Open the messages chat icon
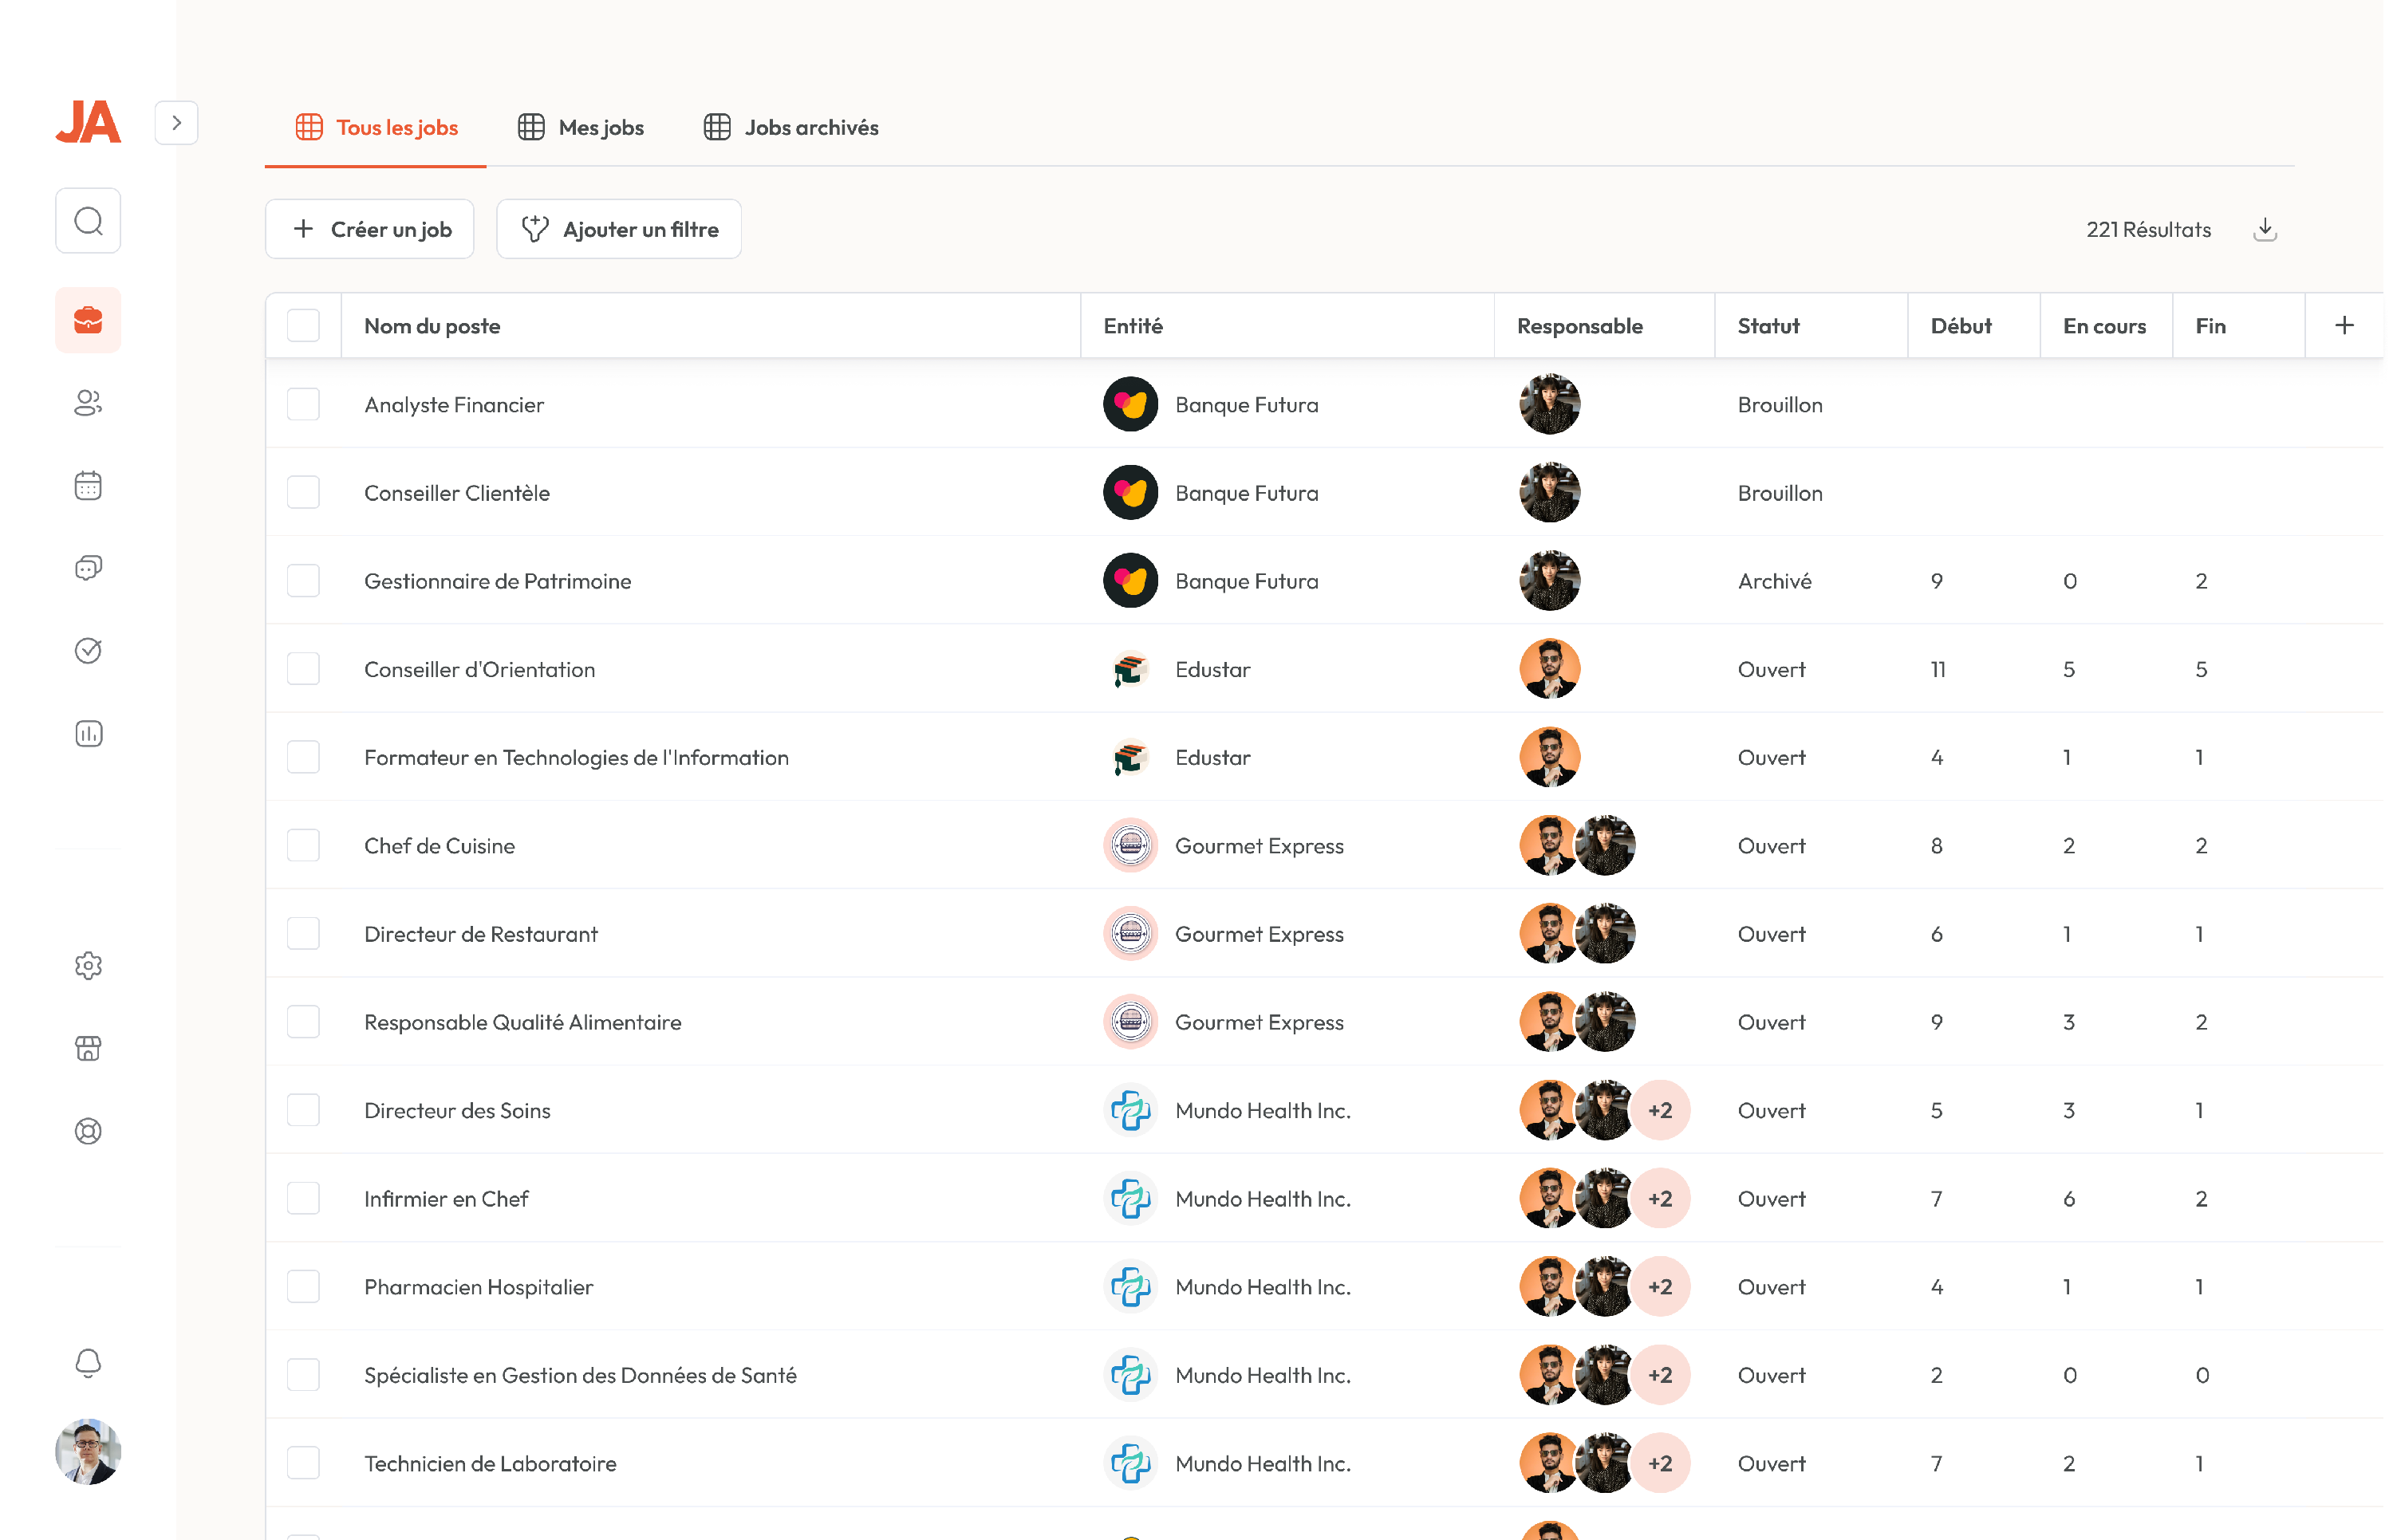 (88, 568)
